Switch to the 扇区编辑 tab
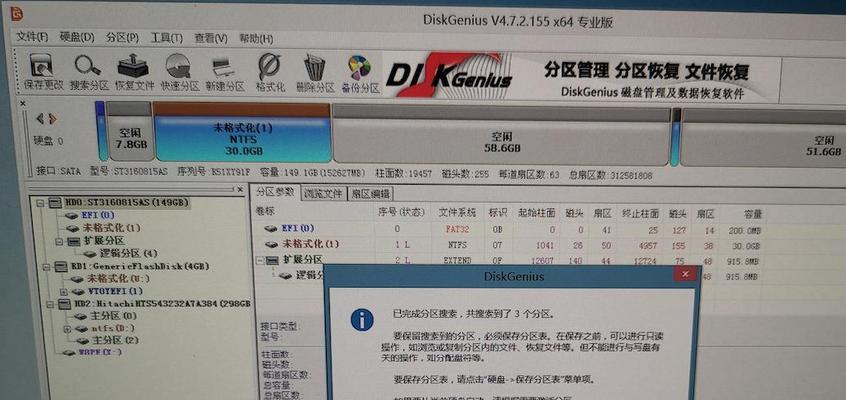The width and height of the screenshot is (846, 400). click(x=370, y=193)
